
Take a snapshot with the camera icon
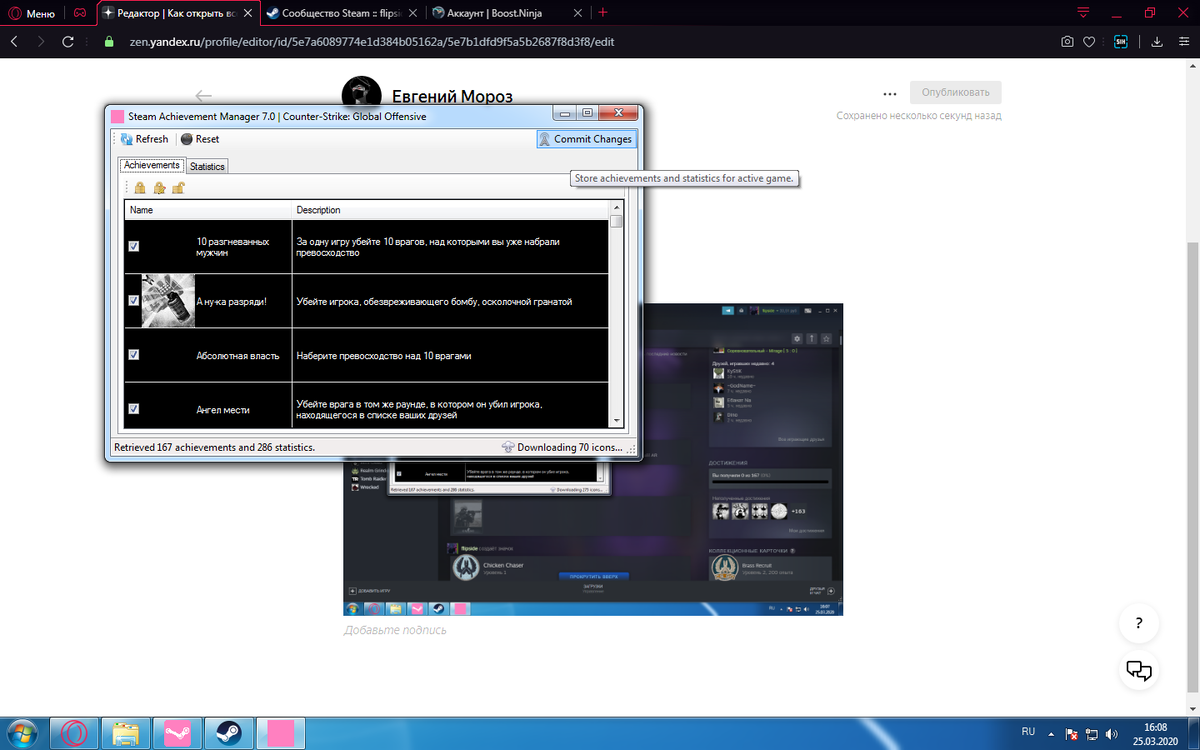(x=1067, y=42)
